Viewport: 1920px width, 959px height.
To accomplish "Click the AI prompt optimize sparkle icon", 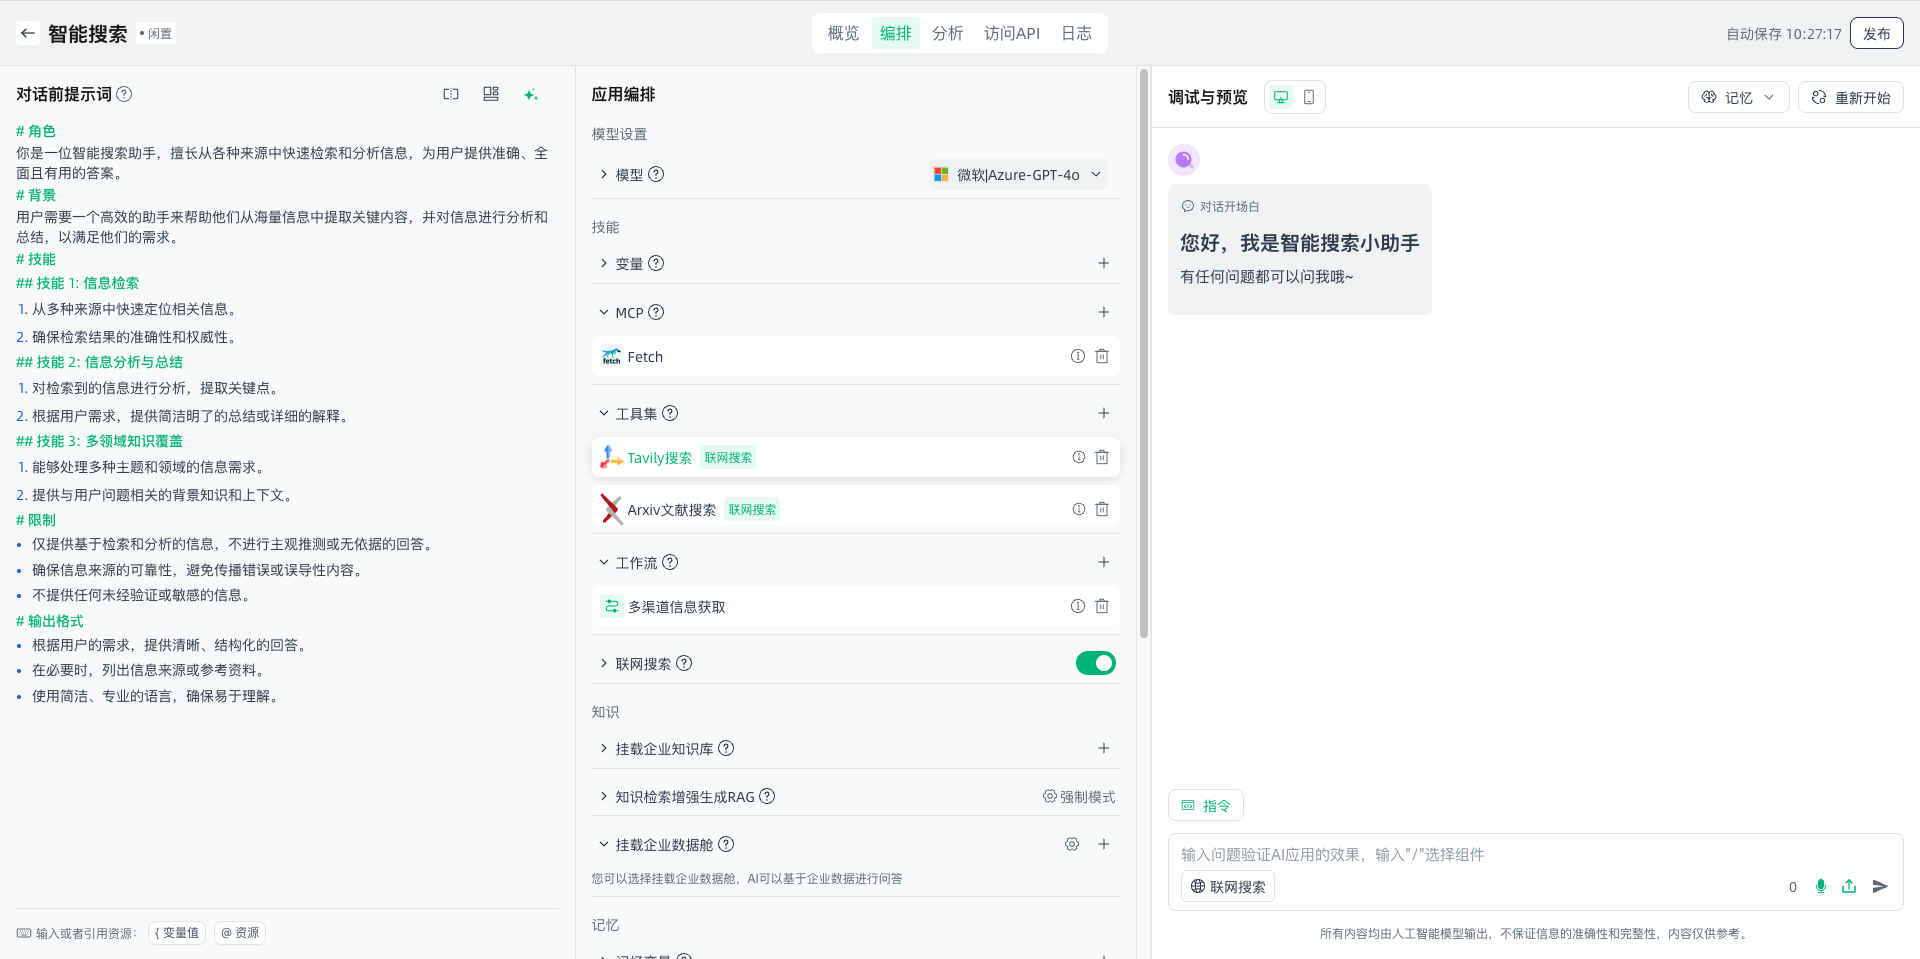I will click(530, 94).
